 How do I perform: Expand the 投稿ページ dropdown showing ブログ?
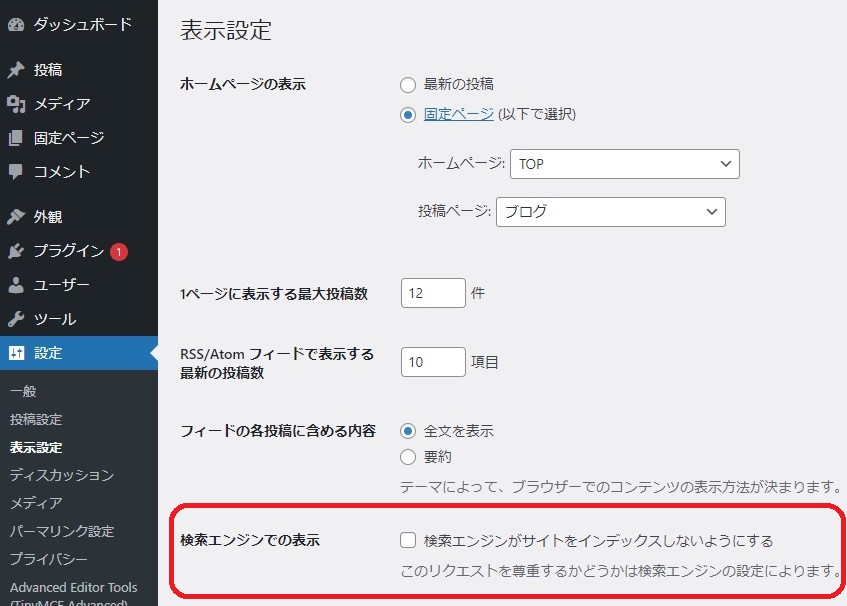click(610, 212)
